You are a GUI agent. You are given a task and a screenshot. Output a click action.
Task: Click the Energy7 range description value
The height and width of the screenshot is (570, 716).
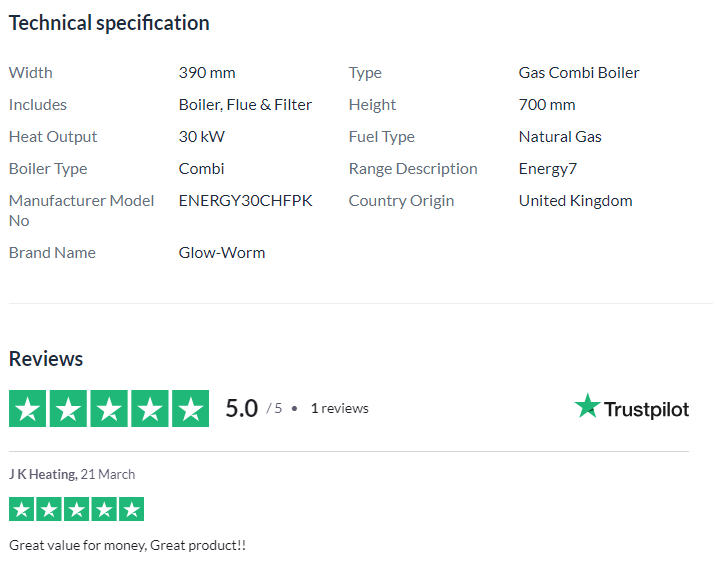(548, 169)
